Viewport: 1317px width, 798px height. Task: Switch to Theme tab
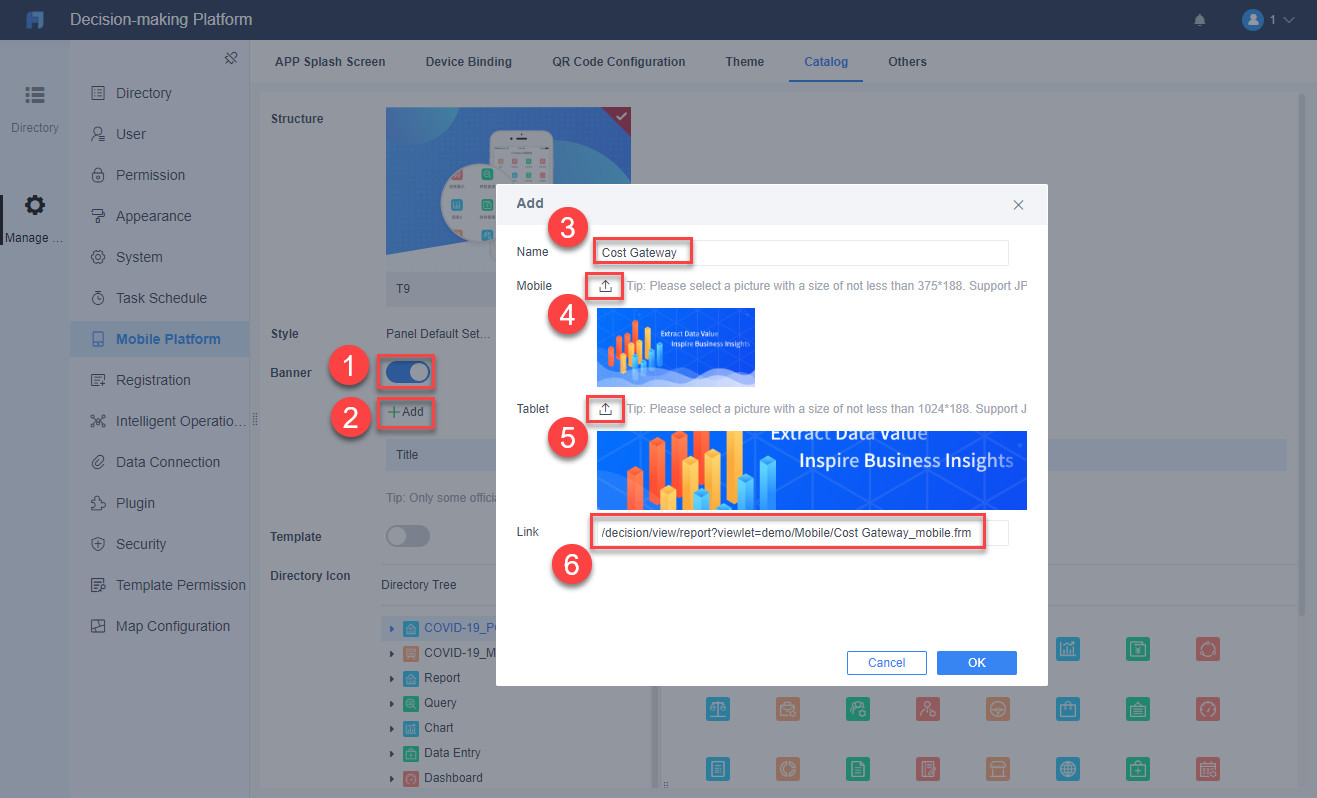coord(745,62)
